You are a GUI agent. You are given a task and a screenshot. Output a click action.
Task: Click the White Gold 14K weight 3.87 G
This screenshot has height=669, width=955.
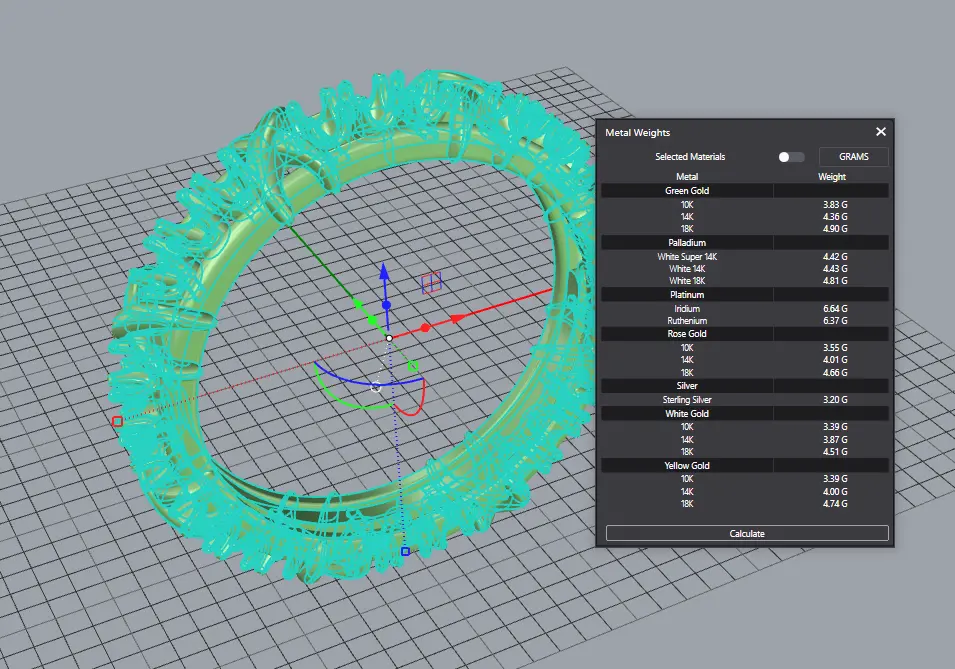[x=835, y=439]
